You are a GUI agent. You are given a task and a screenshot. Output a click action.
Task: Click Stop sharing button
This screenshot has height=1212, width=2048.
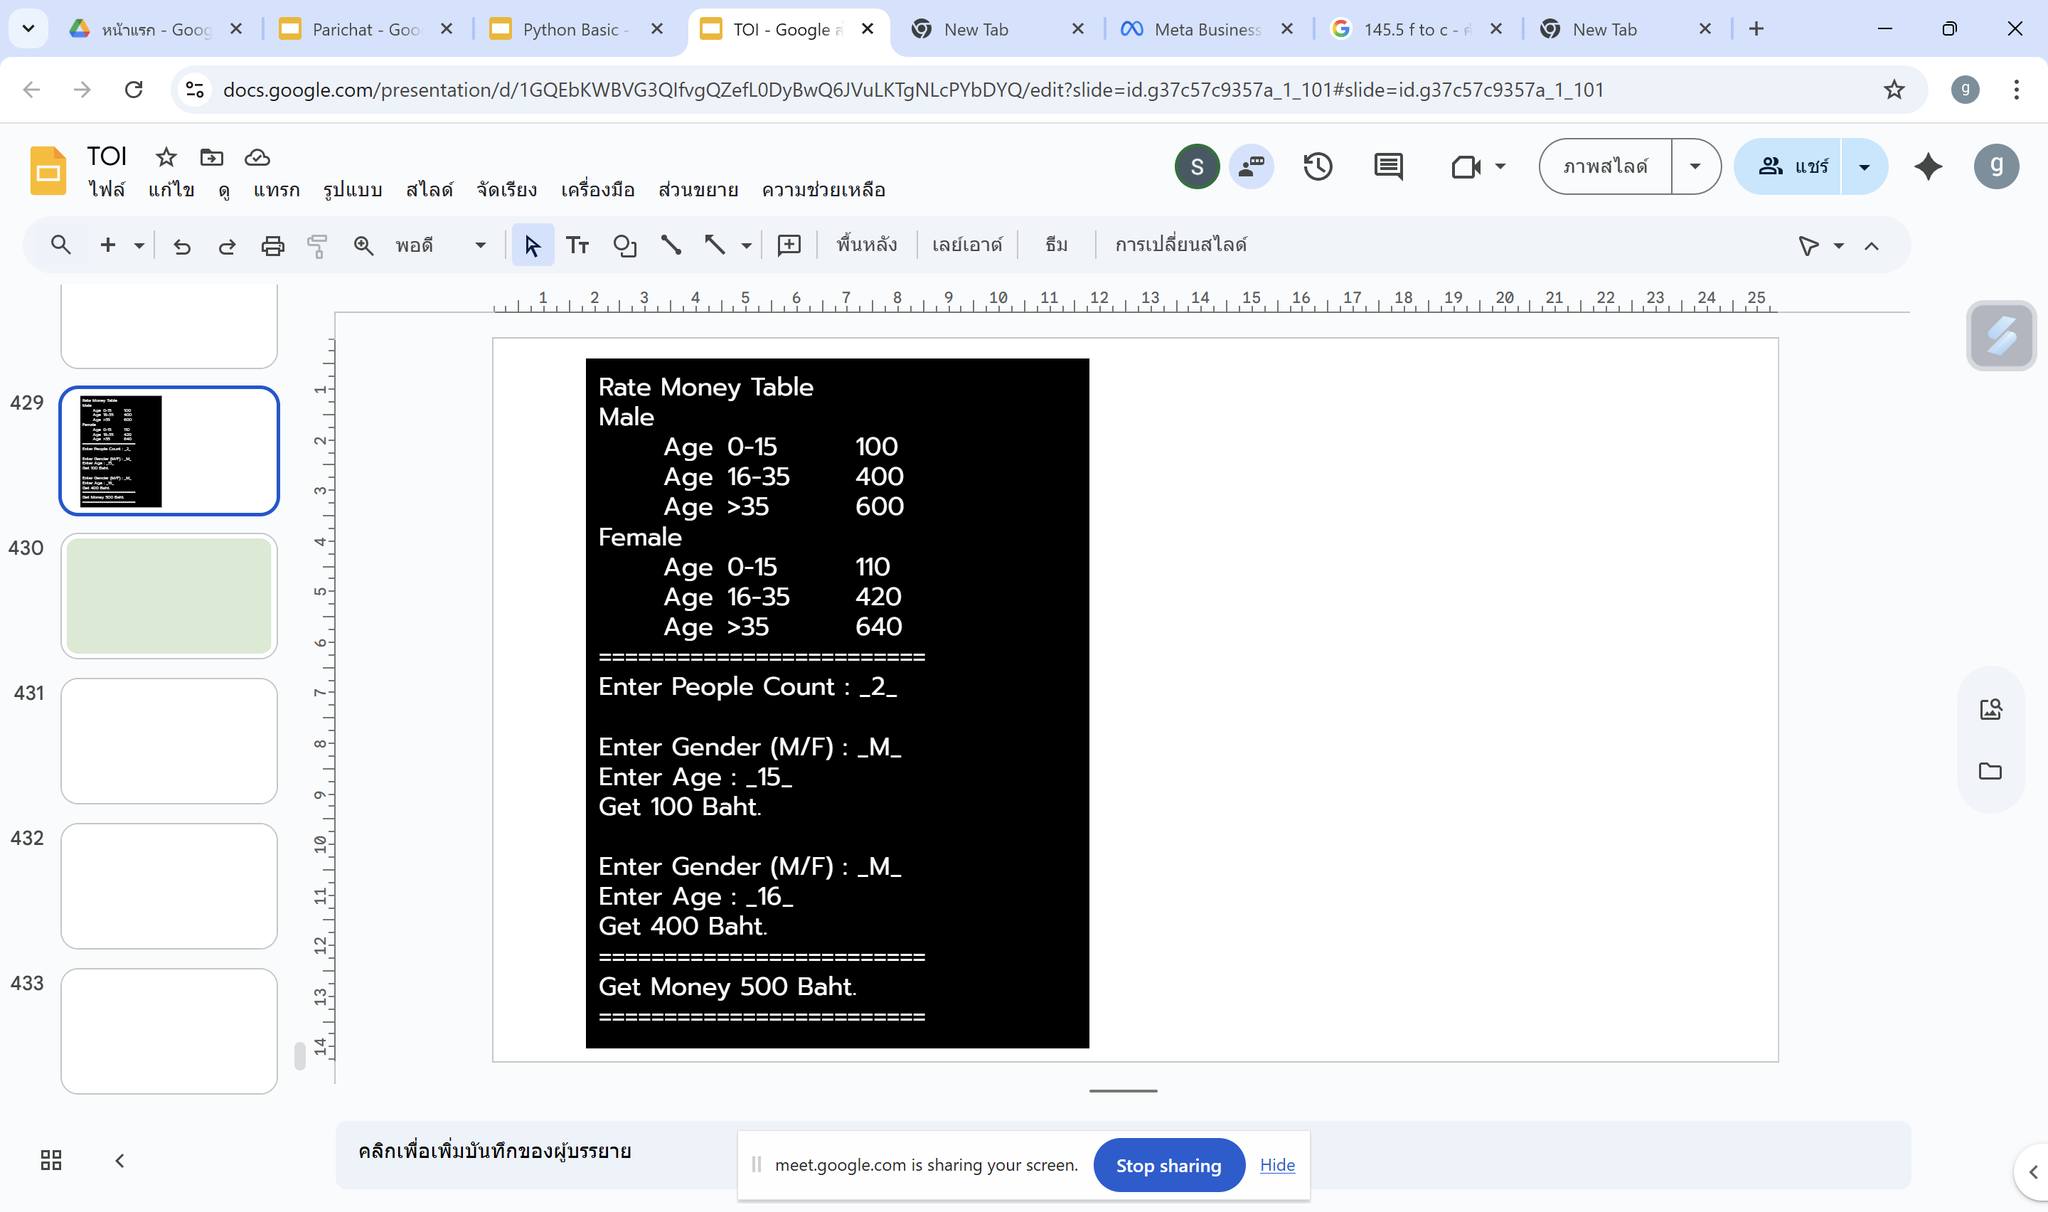1168,1165
